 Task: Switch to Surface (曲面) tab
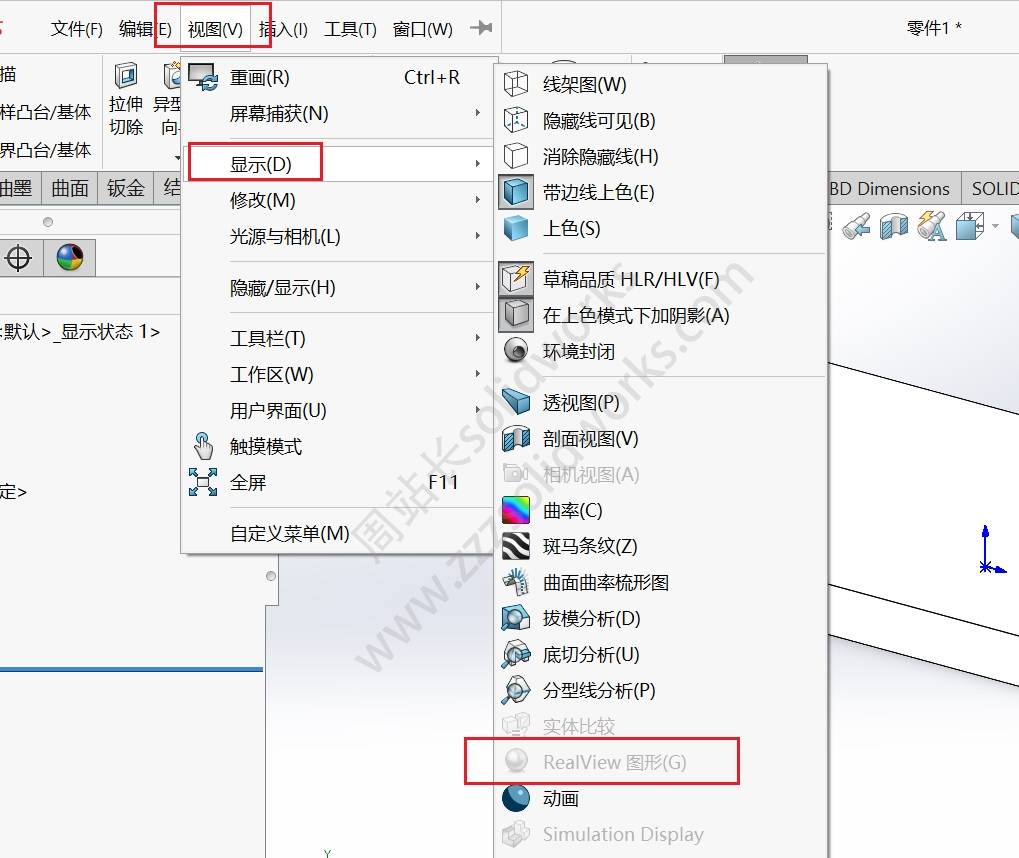click(x=70, y=188)
